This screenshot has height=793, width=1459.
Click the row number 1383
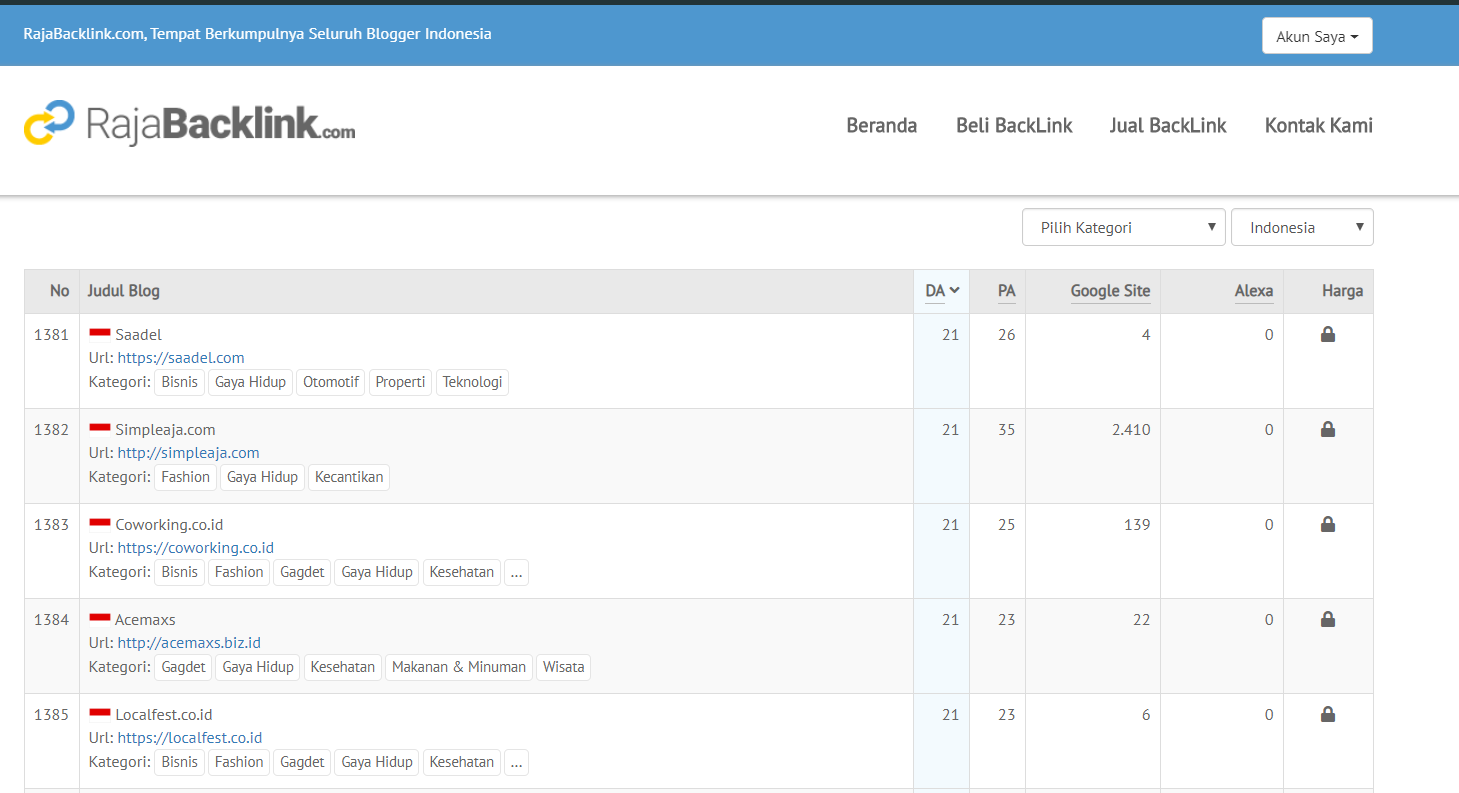pos(51,525)
